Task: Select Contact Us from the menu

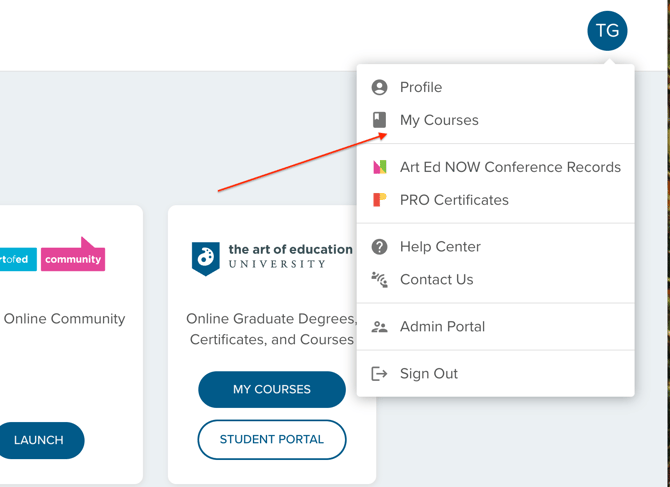Action: tap(436, 280)
